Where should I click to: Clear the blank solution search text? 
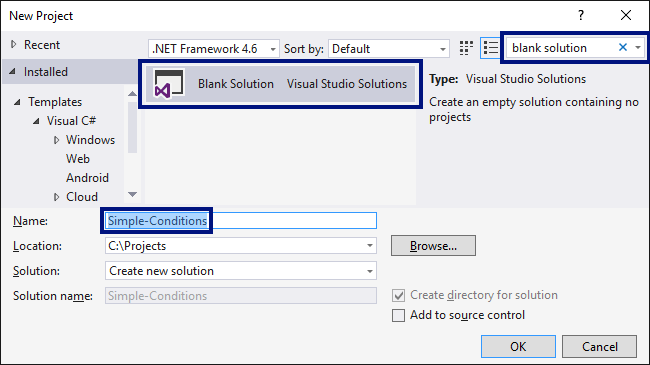(623, 47)
